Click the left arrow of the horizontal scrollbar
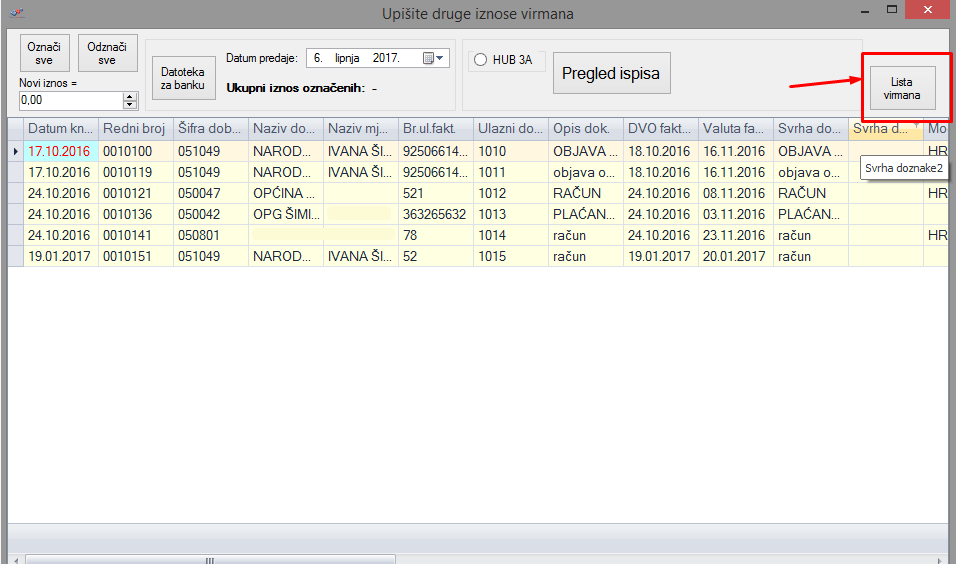 [x=15, y=559]
